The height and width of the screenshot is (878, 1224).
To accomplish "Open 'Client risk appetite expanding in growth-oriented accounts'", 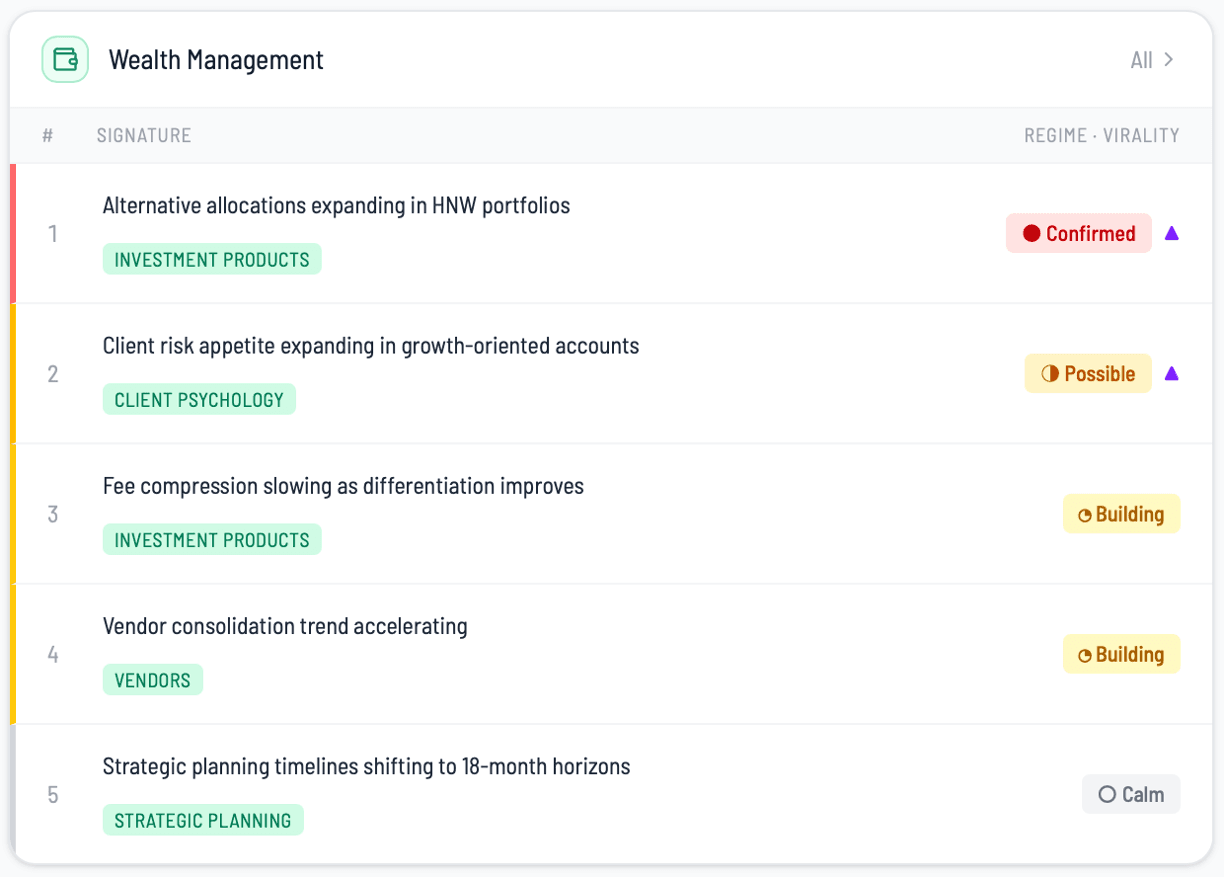I will [x=371, y=346].
